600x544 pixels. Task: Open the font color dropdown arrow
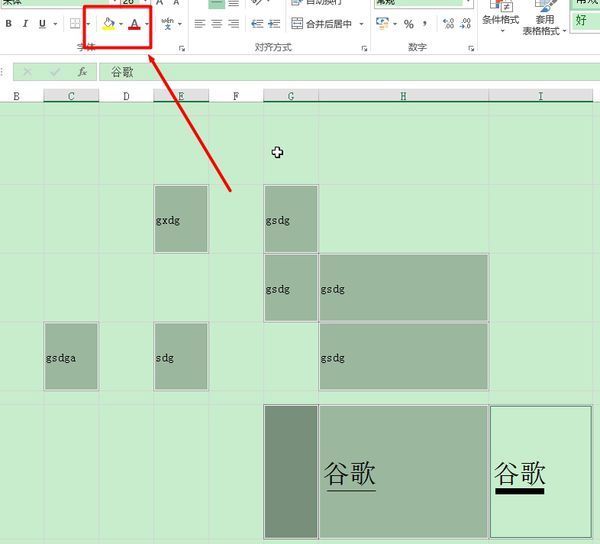[x=147, y=24]
